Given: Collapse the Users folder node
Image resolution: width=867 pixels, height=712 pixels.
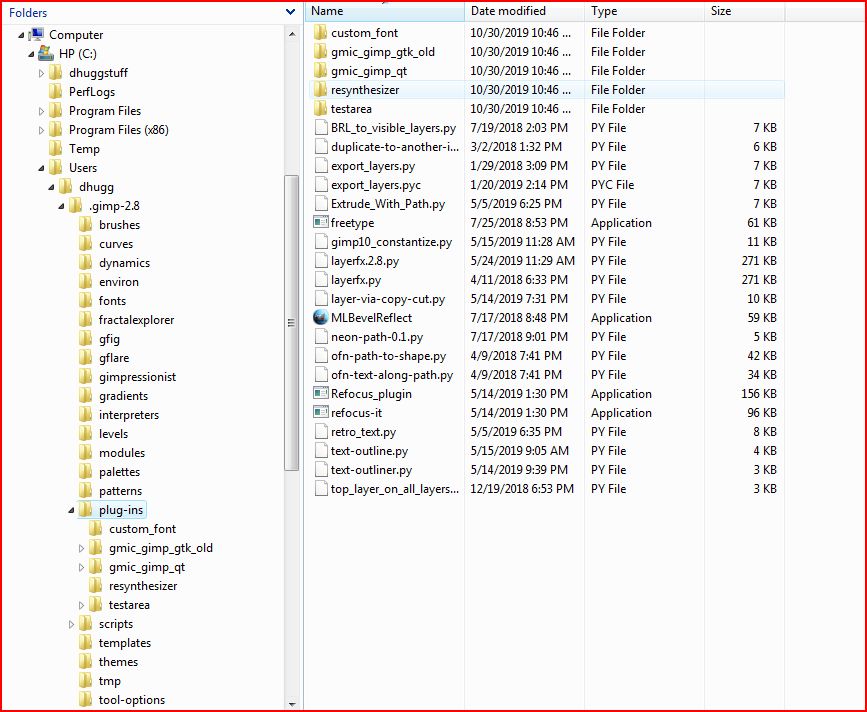Looking at the screenshot, I should (x=41, y=168).
